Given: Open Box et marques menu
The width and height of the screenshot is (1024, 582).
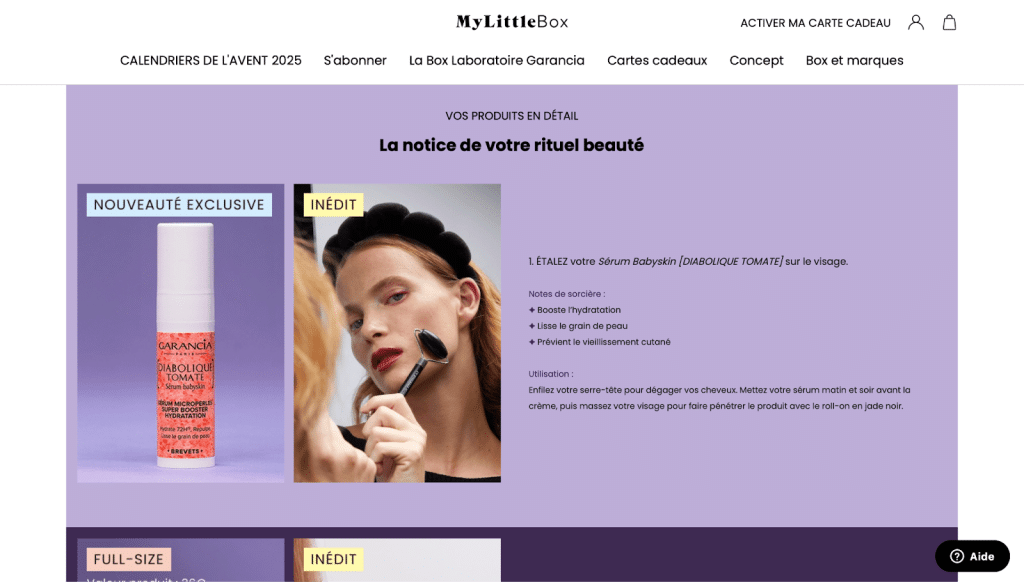Looking at the screenshot, I should tap(854, 60).
